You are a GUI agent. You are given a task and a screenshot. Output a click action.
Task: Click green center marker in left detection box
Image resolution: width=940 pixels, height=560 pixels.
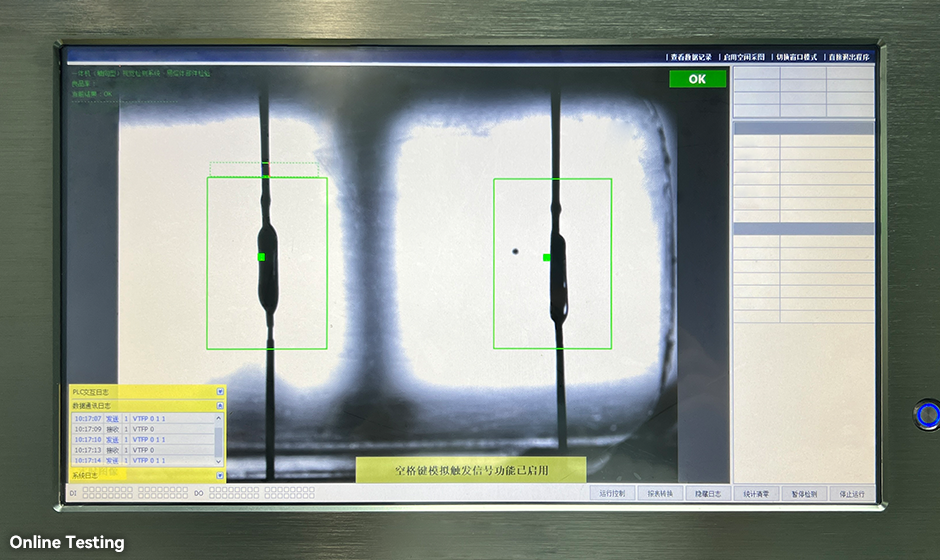coord(261,257)
